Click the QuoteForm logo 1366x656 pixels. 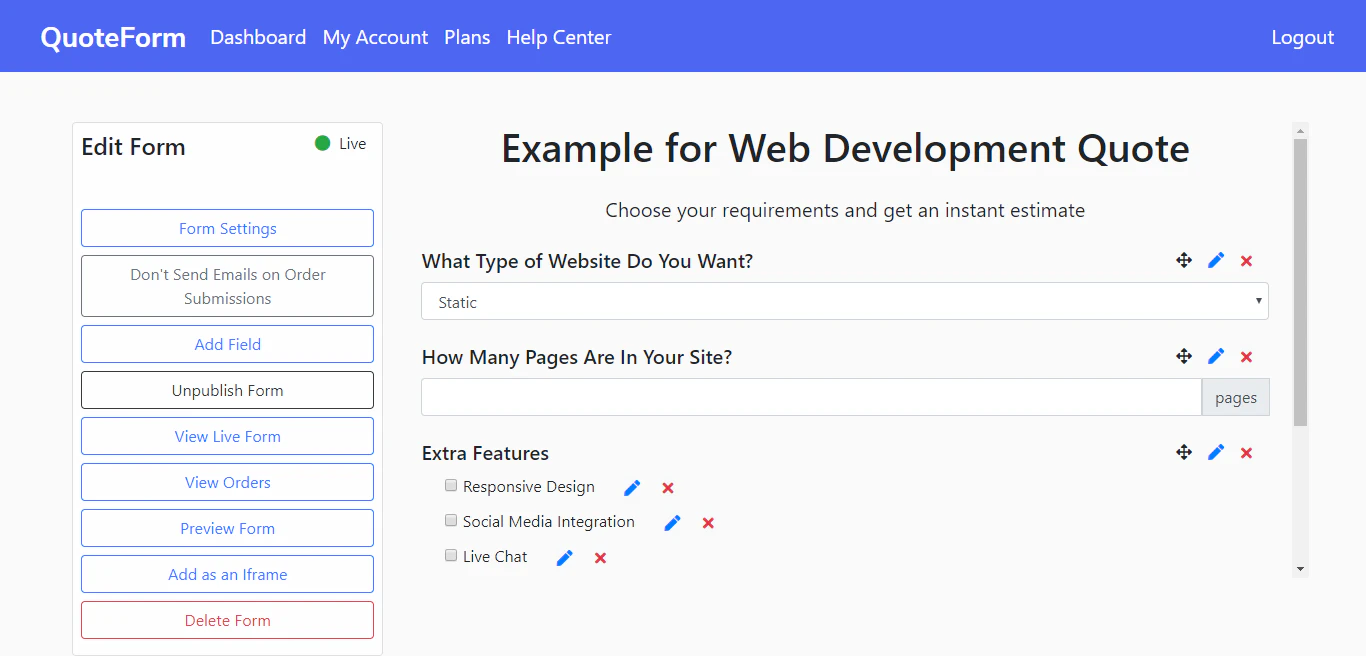click(x=113, y=38)
